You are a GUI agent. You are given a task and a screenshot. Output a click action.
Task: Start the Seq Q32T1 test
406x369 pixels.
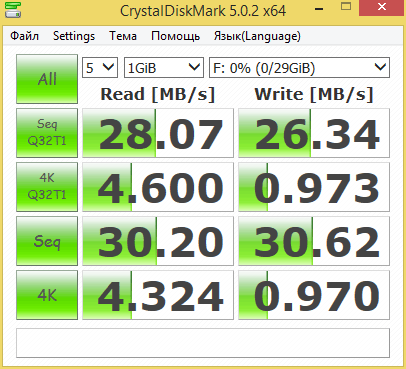(47, 133)
